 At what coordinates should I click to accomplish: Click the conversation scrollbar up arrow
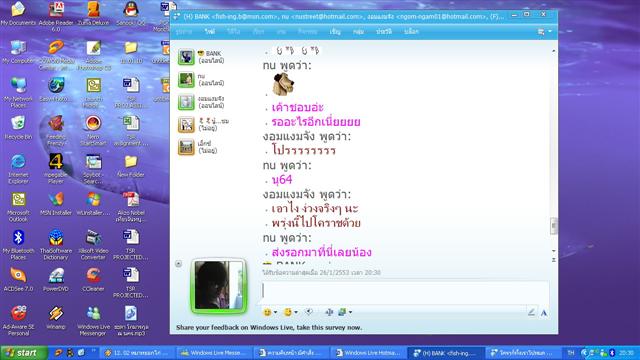tap(553, 51)
